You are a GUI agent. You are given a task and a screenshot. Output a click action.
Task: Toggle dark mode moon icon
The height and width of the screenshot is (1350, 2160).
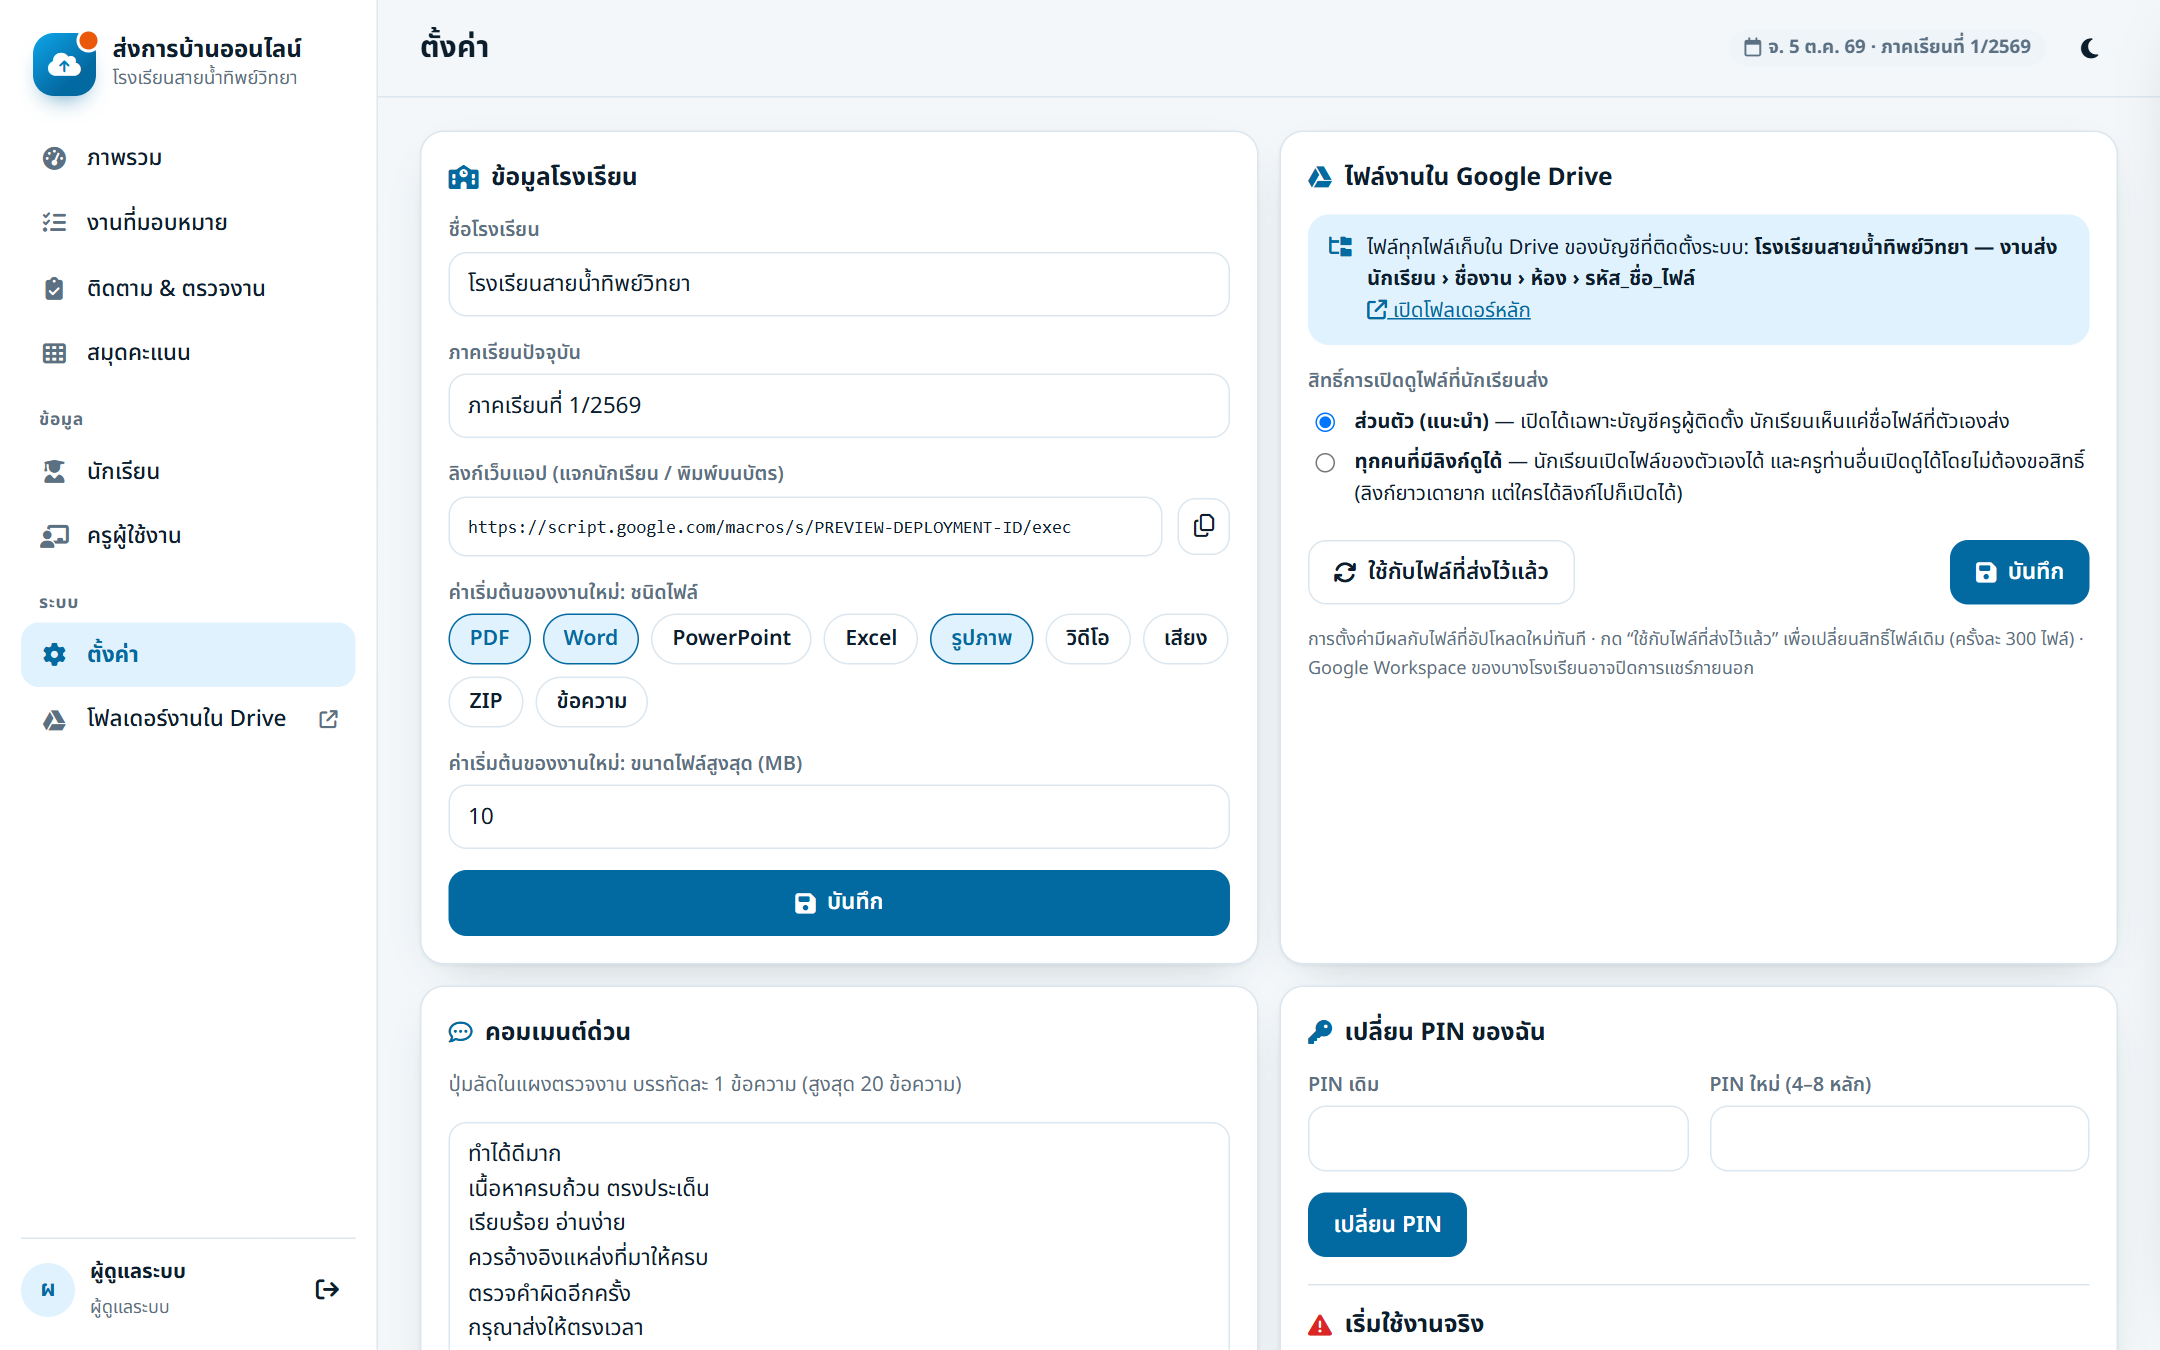pyautogui.click(x=2089, y=48)
